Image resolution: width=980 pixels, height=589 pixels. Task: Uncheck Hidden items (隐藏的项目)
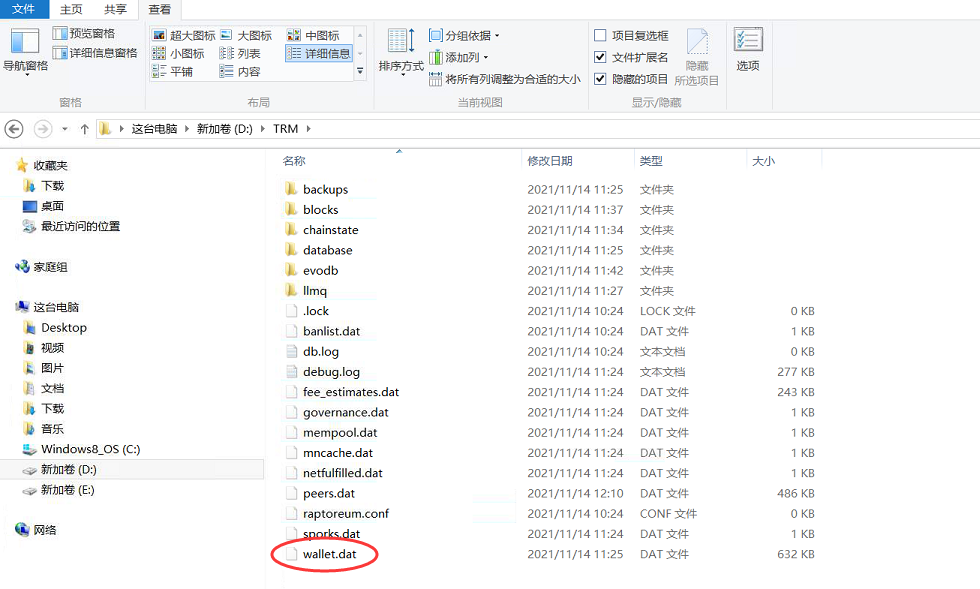point(600,79)
